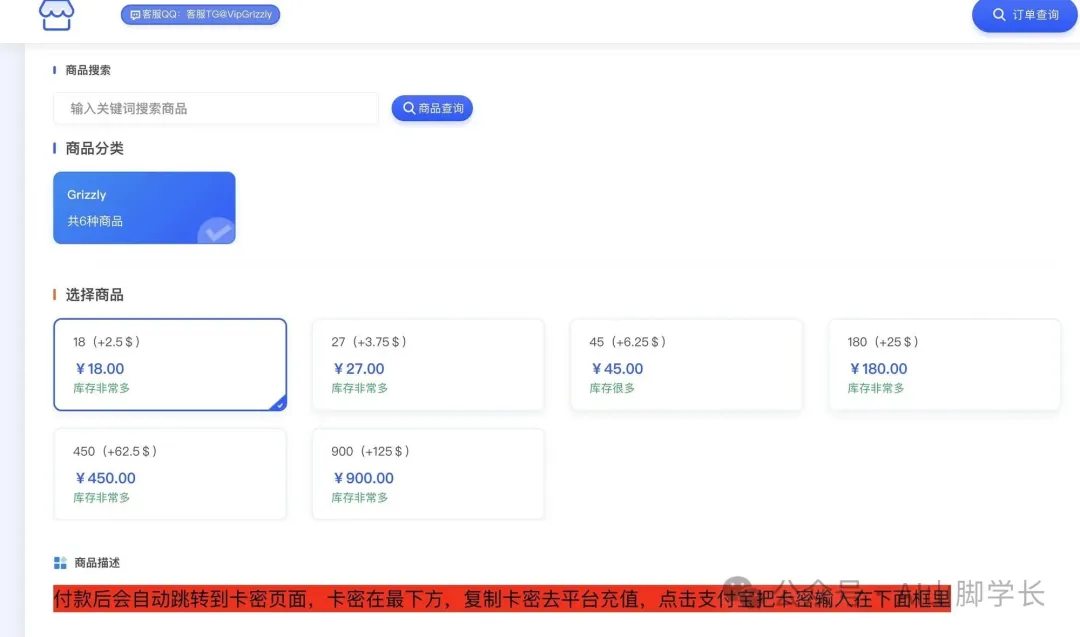Click the 客服TG@VipGrizzly contact text
The image size is (1080, 637).
pyautogui.click(x=229, y=15)
